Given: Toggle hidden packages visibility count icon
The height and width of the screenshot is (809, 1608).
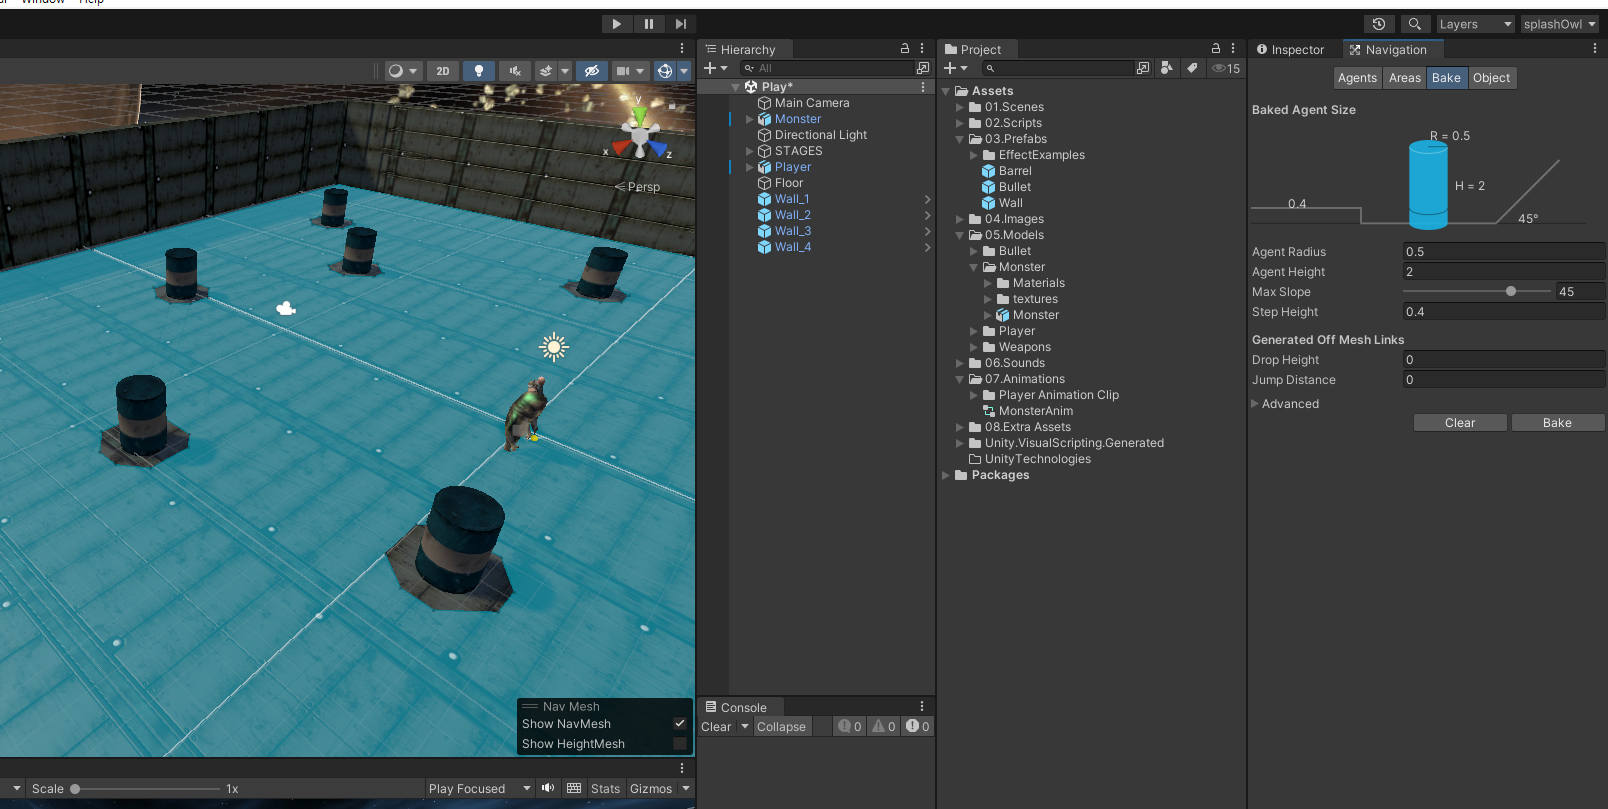Looking at the screenshot, I should (1226, 68).
